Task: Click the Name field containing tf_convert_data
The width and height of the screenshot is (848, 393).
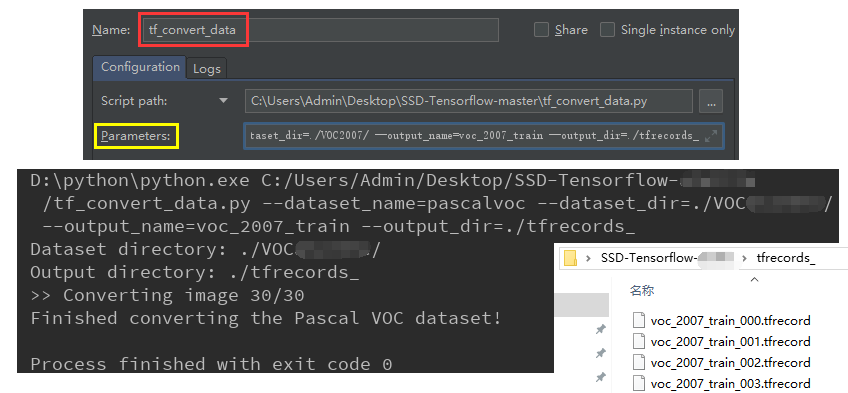Action: tap(320, 30)
